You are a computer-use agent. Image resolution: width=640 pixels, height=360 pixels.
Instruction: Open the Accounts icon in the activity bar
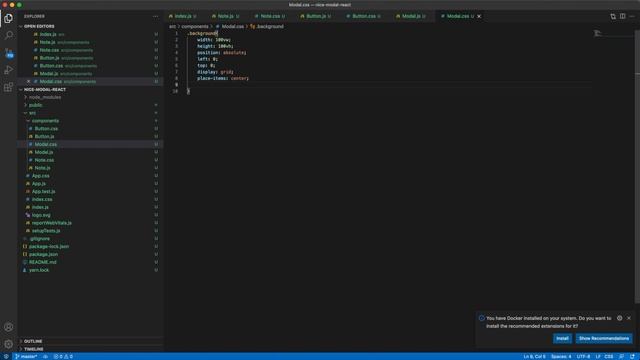[x=9, y=327]
